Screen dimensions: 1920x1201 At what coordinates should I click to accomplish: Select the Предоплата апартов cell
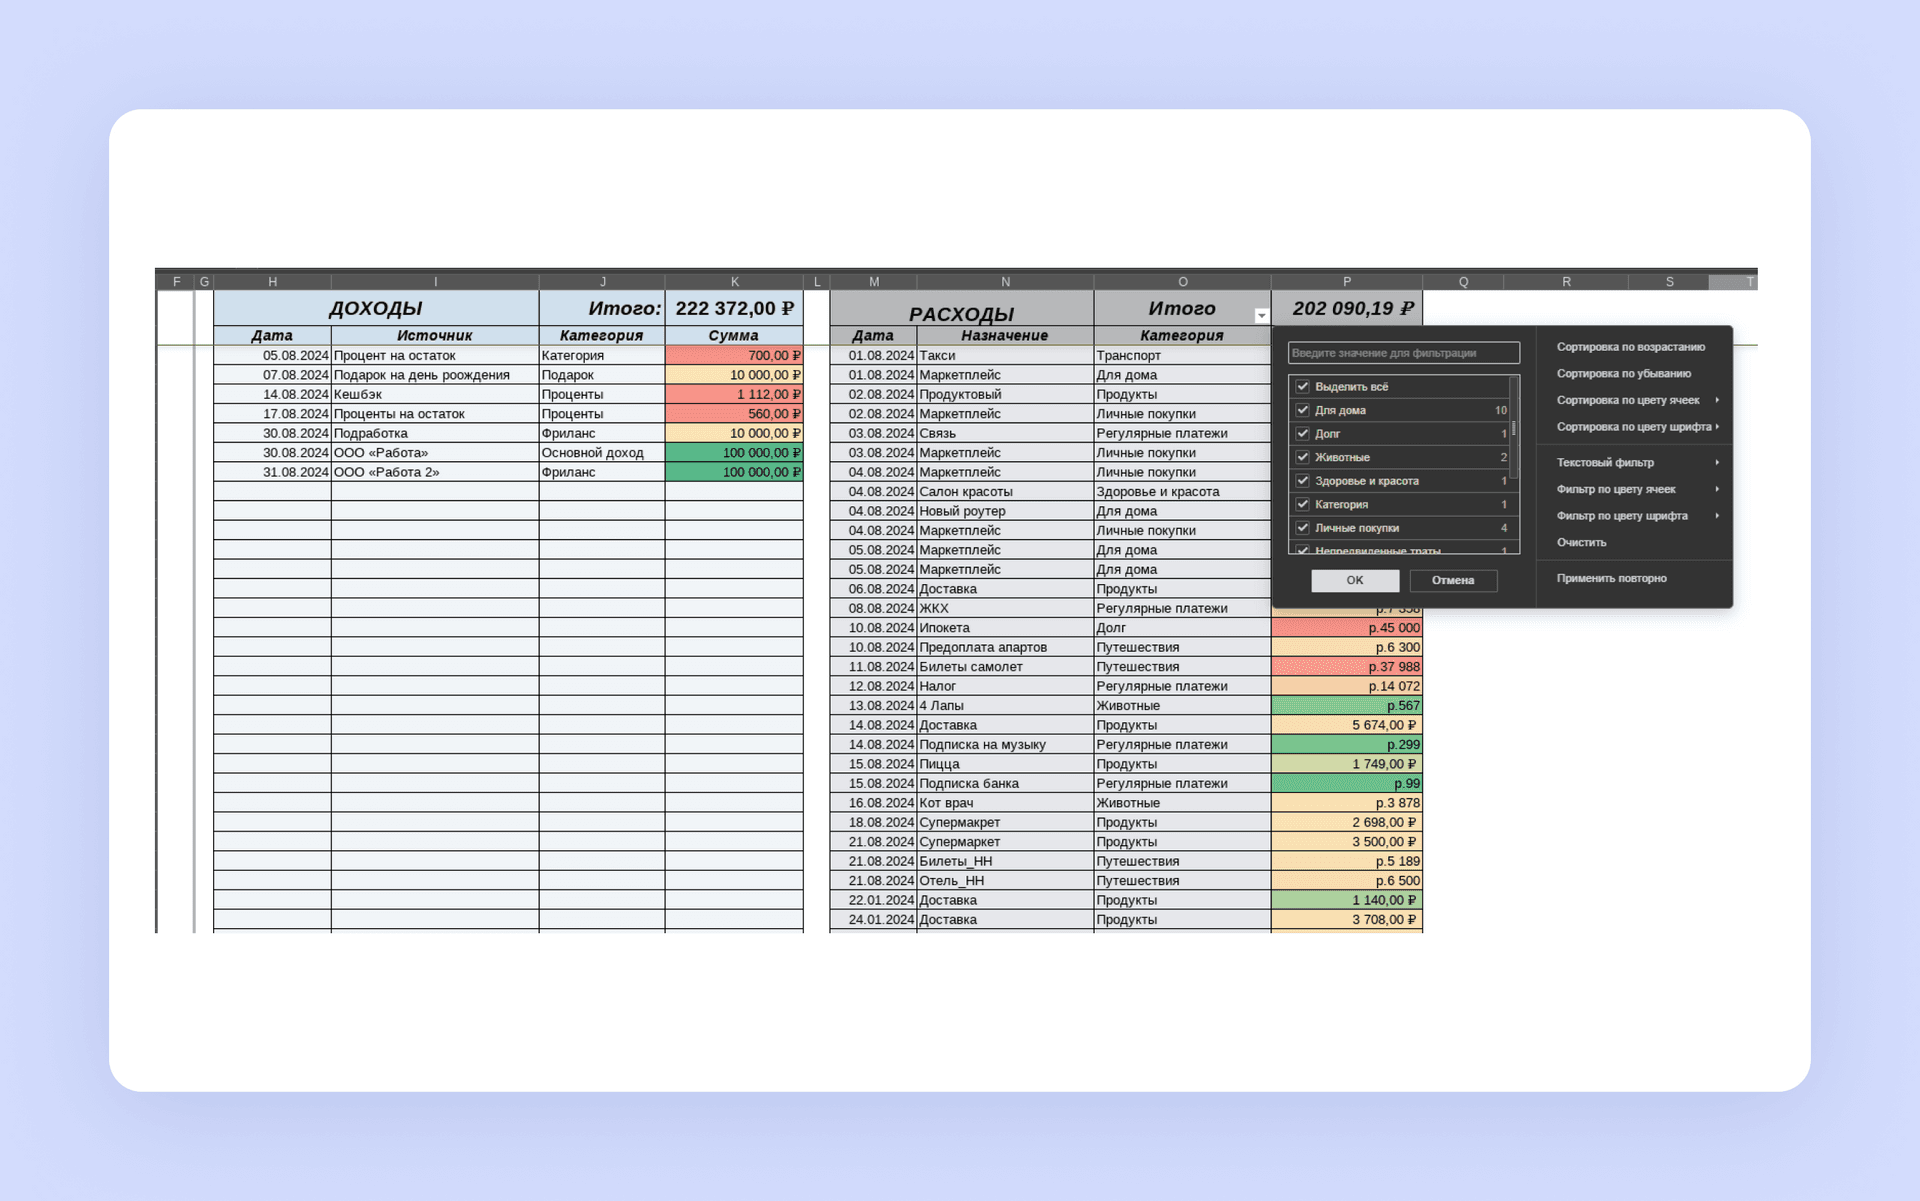pos(1005,647)
